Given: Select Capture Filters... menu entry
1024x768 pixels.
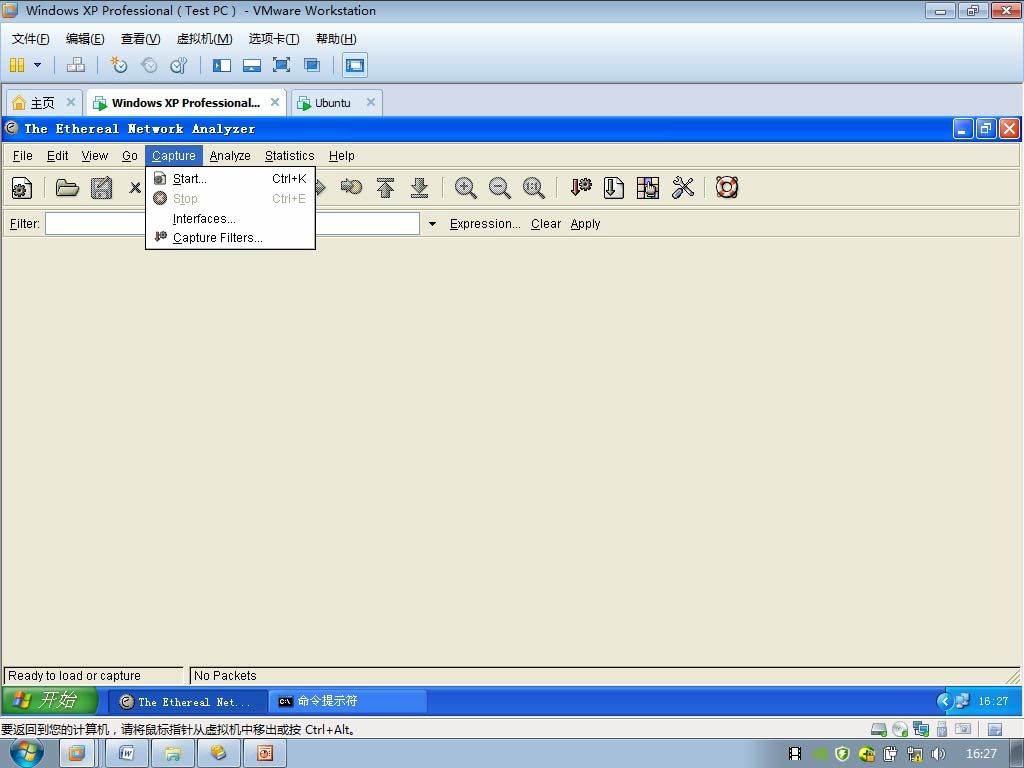Looking at the screenshot, I should [x=231, y=238].
